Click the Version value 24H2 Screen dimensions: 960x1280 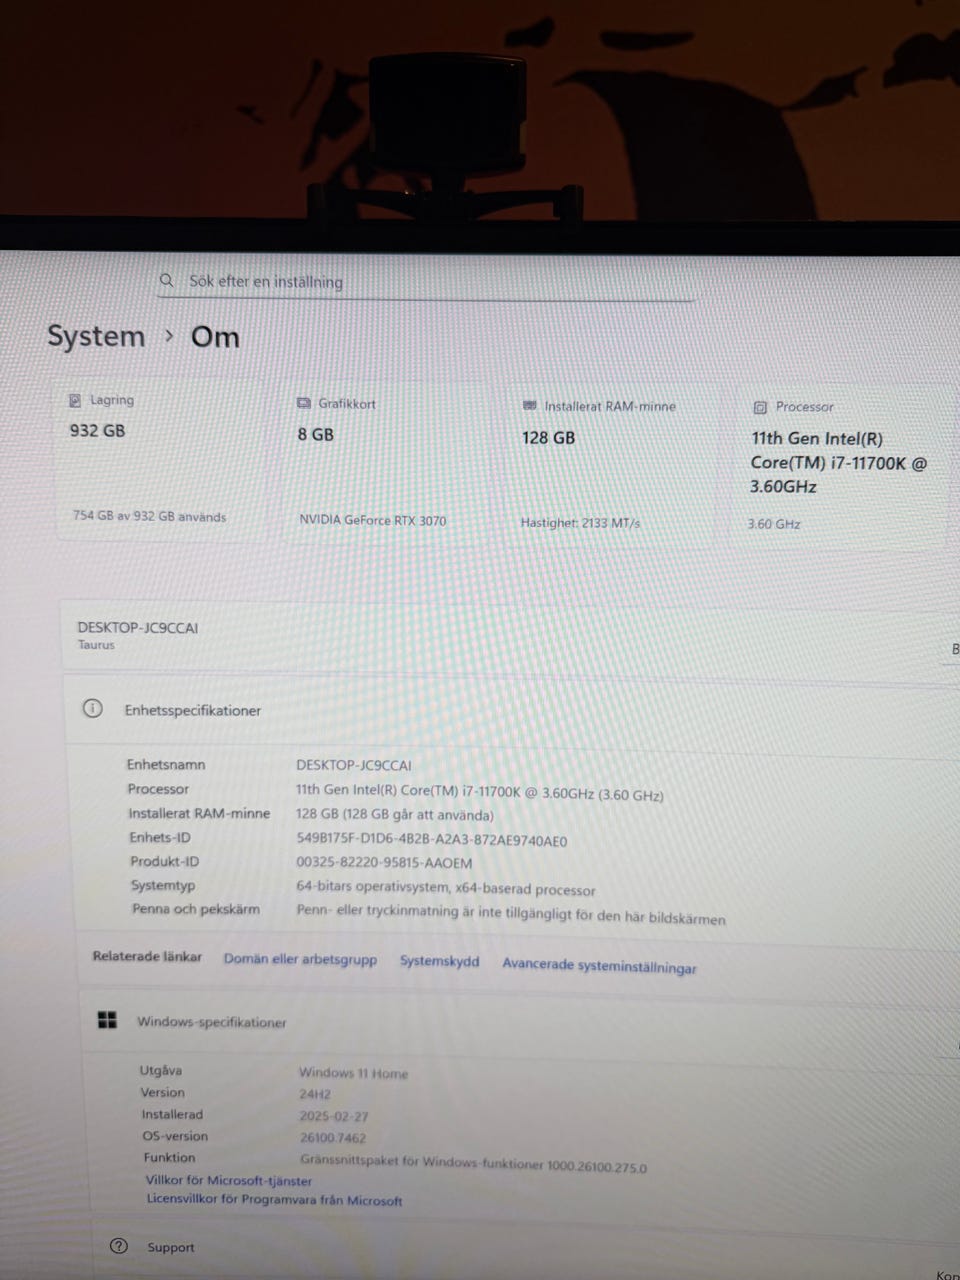(x=315, y=1094)
